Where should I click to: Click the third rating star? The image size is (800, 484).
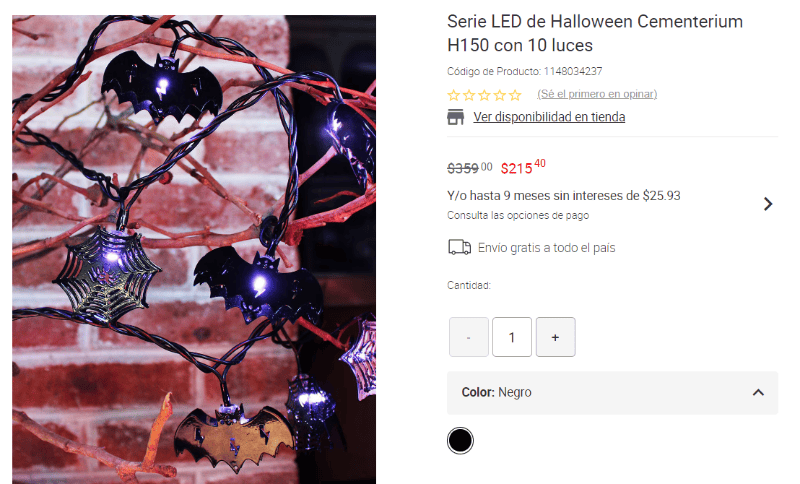484,95
